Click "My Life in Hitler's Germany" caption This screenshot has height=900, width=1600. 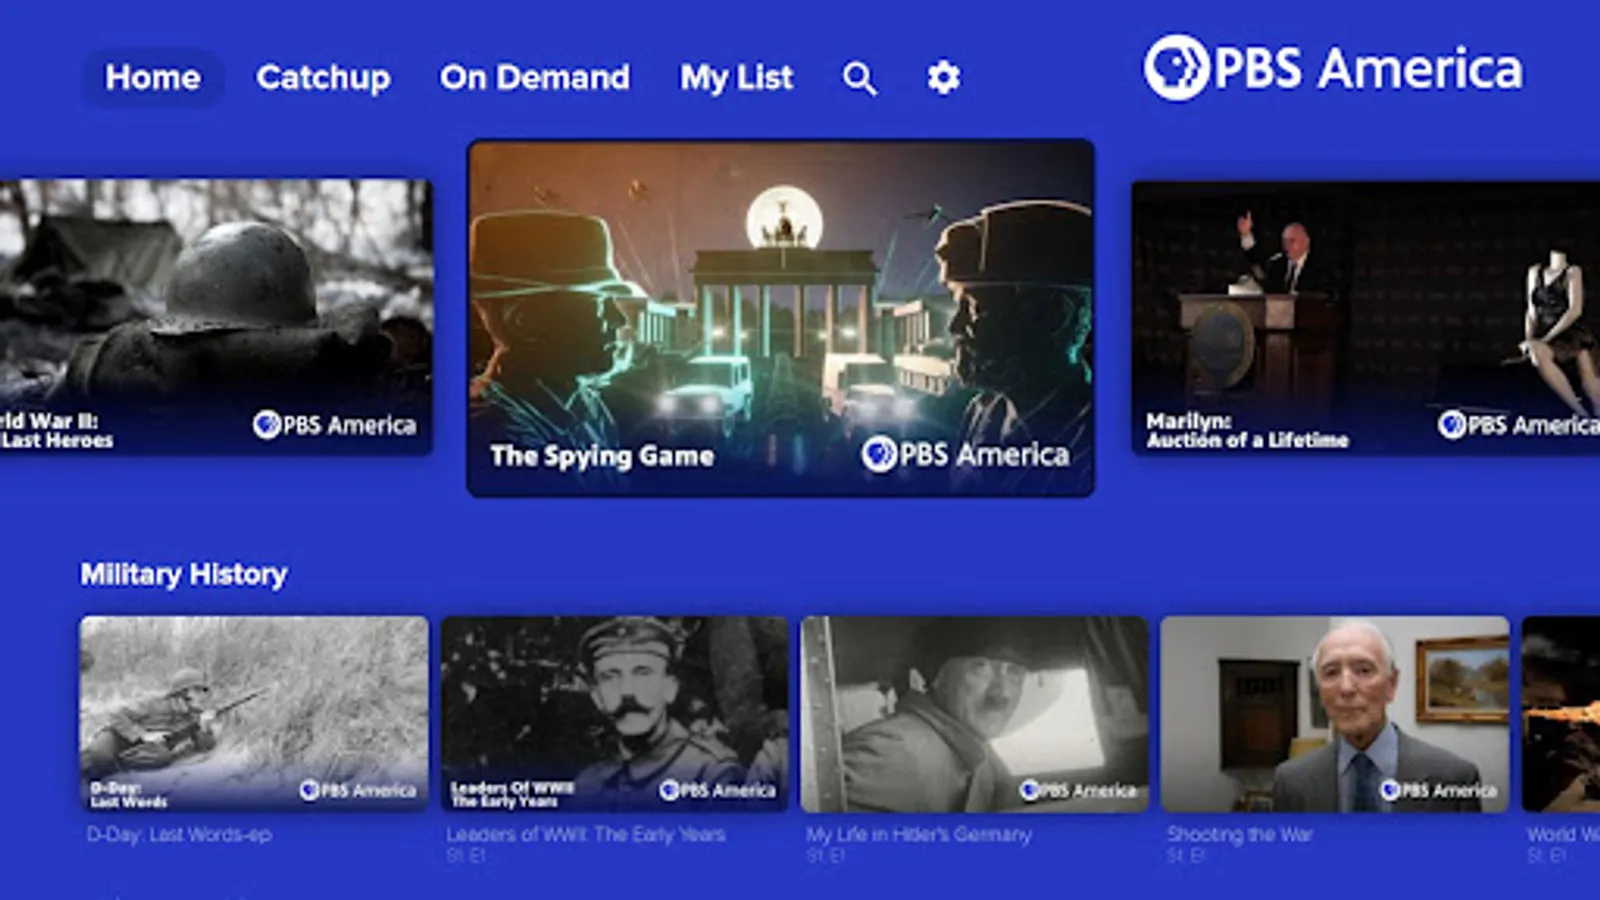pos(918,834)
